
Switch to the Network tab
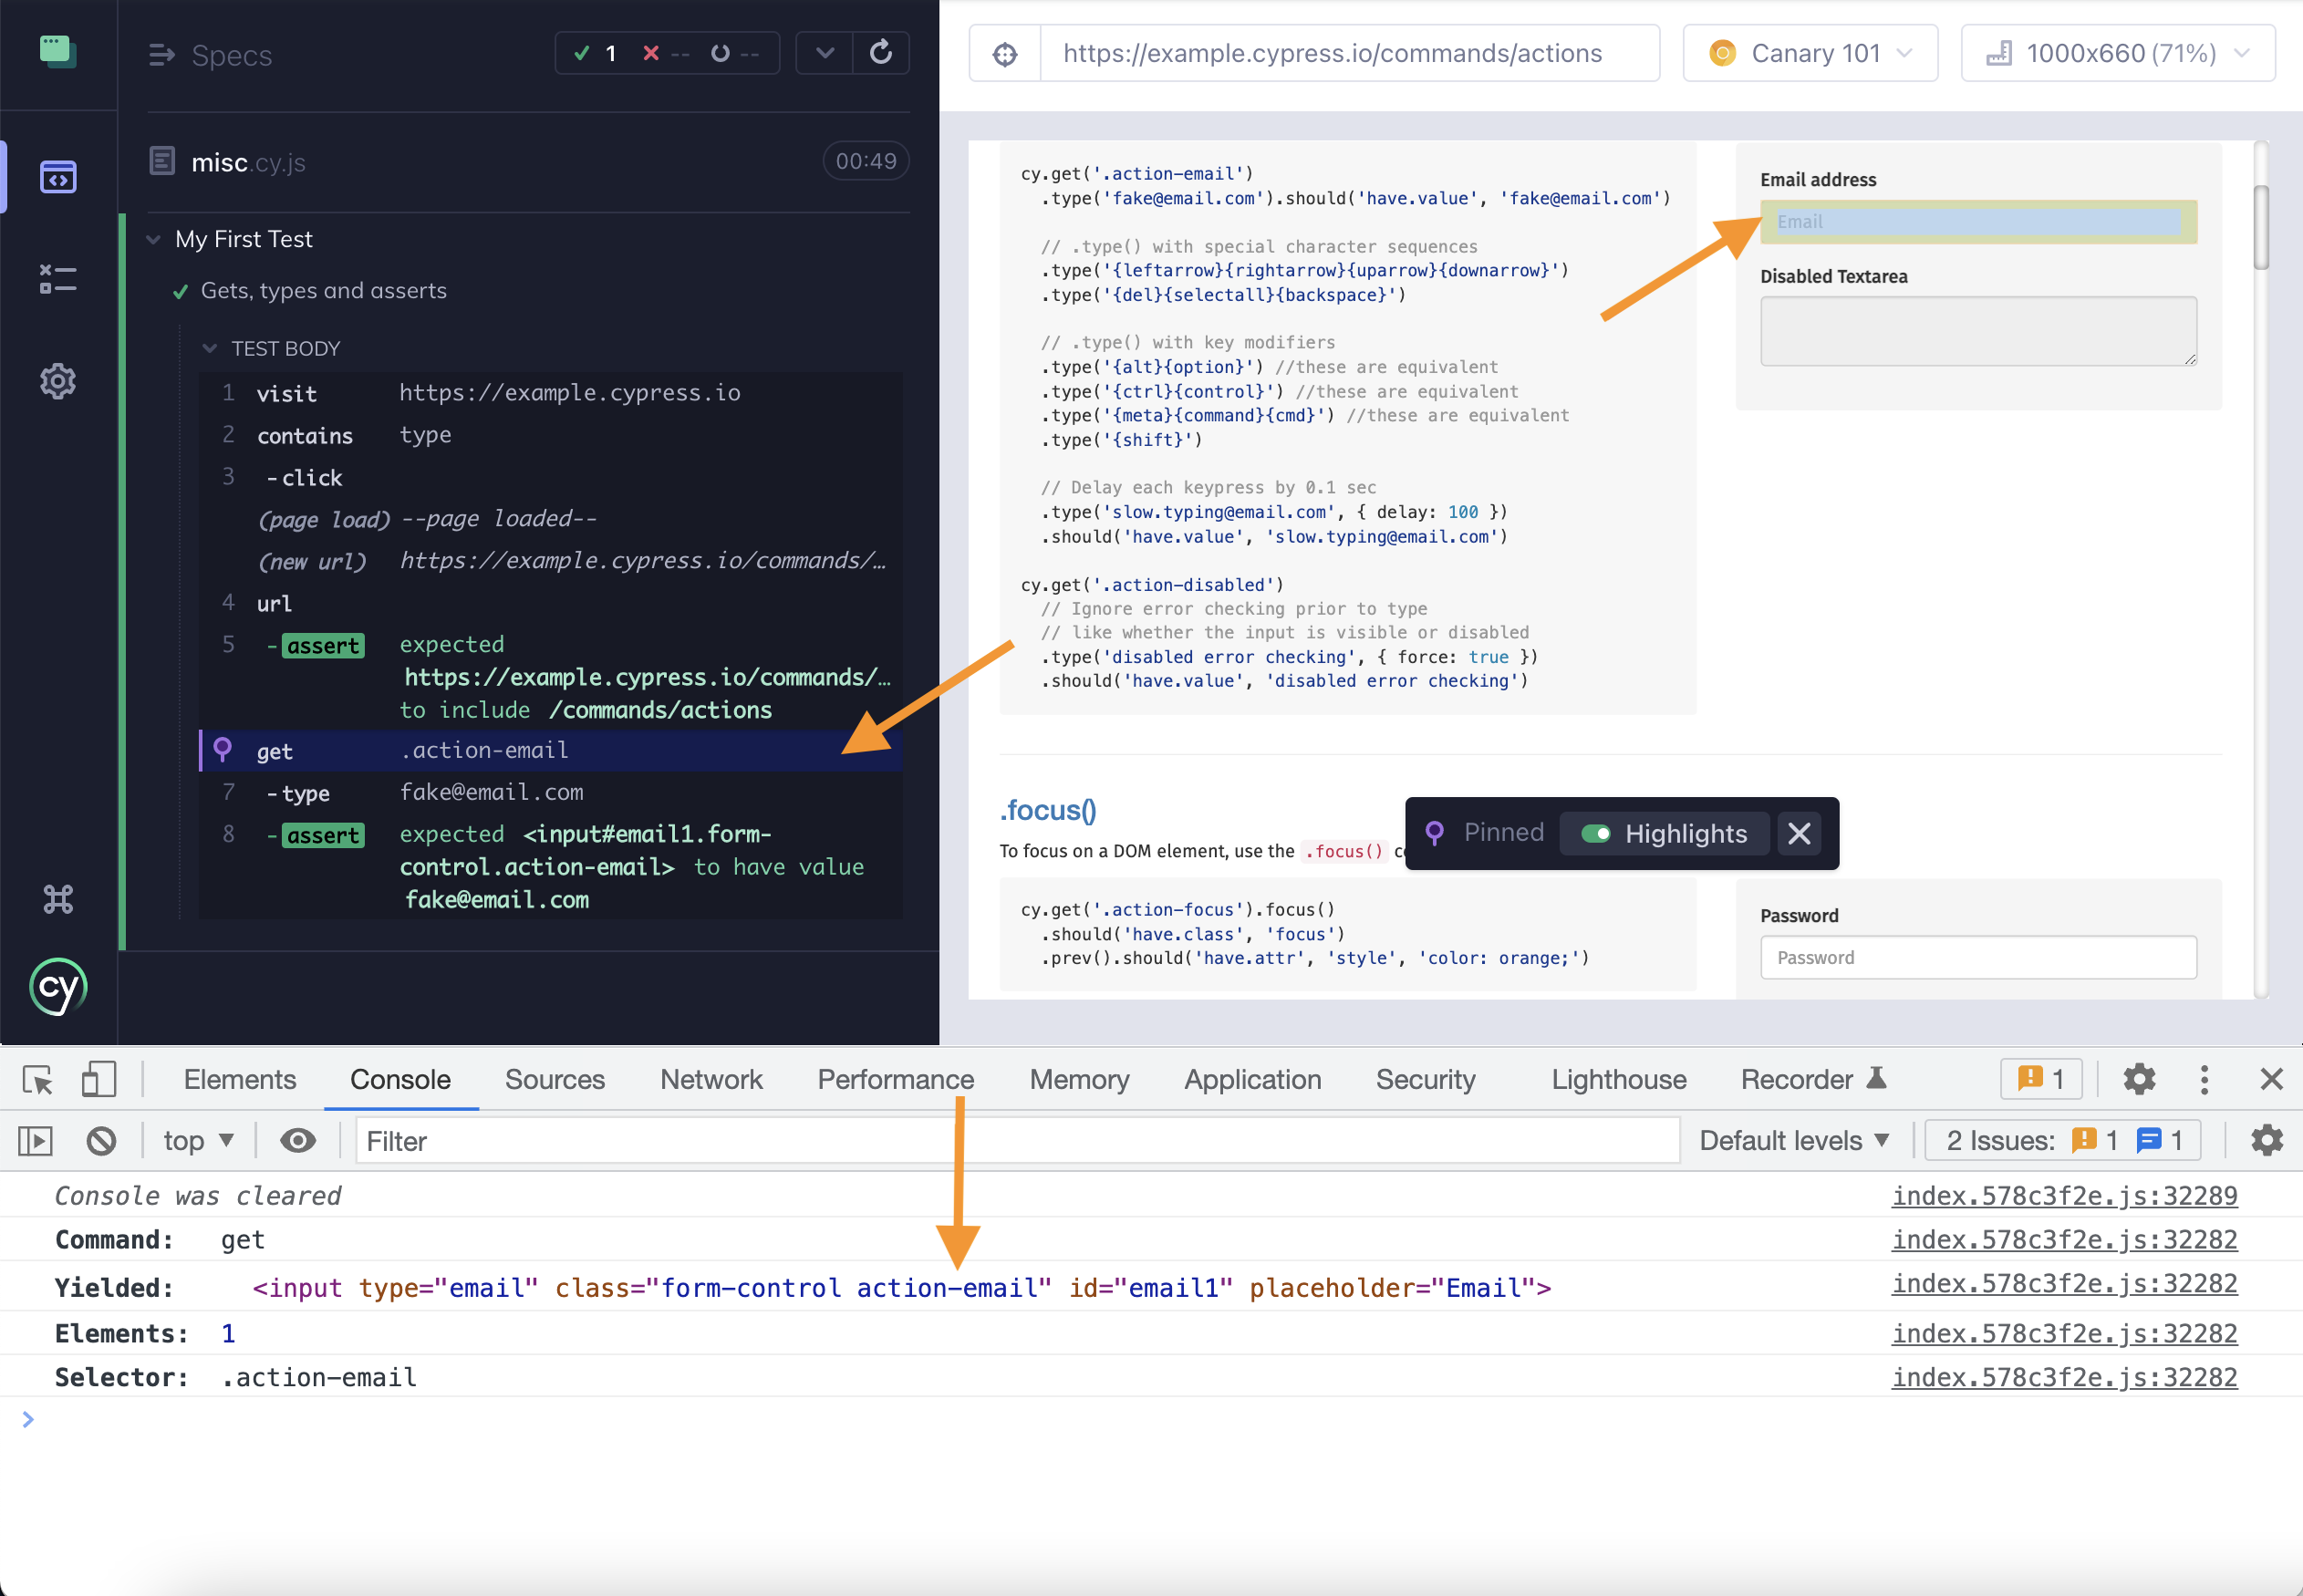click(x=711, y=1079)
